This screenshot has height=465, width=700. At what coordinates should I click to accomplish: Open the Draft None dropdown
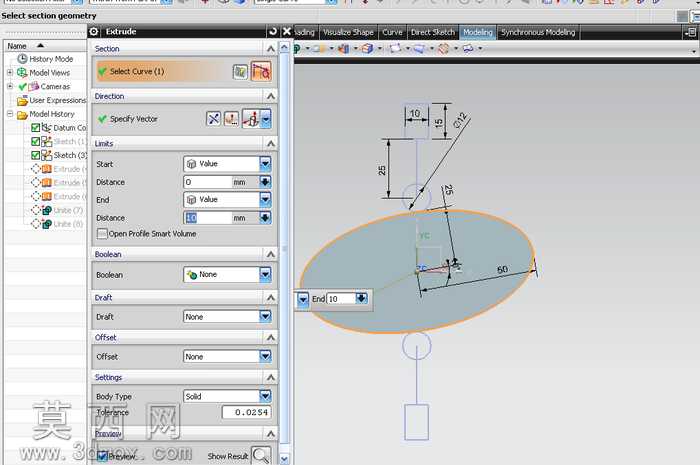265,316
